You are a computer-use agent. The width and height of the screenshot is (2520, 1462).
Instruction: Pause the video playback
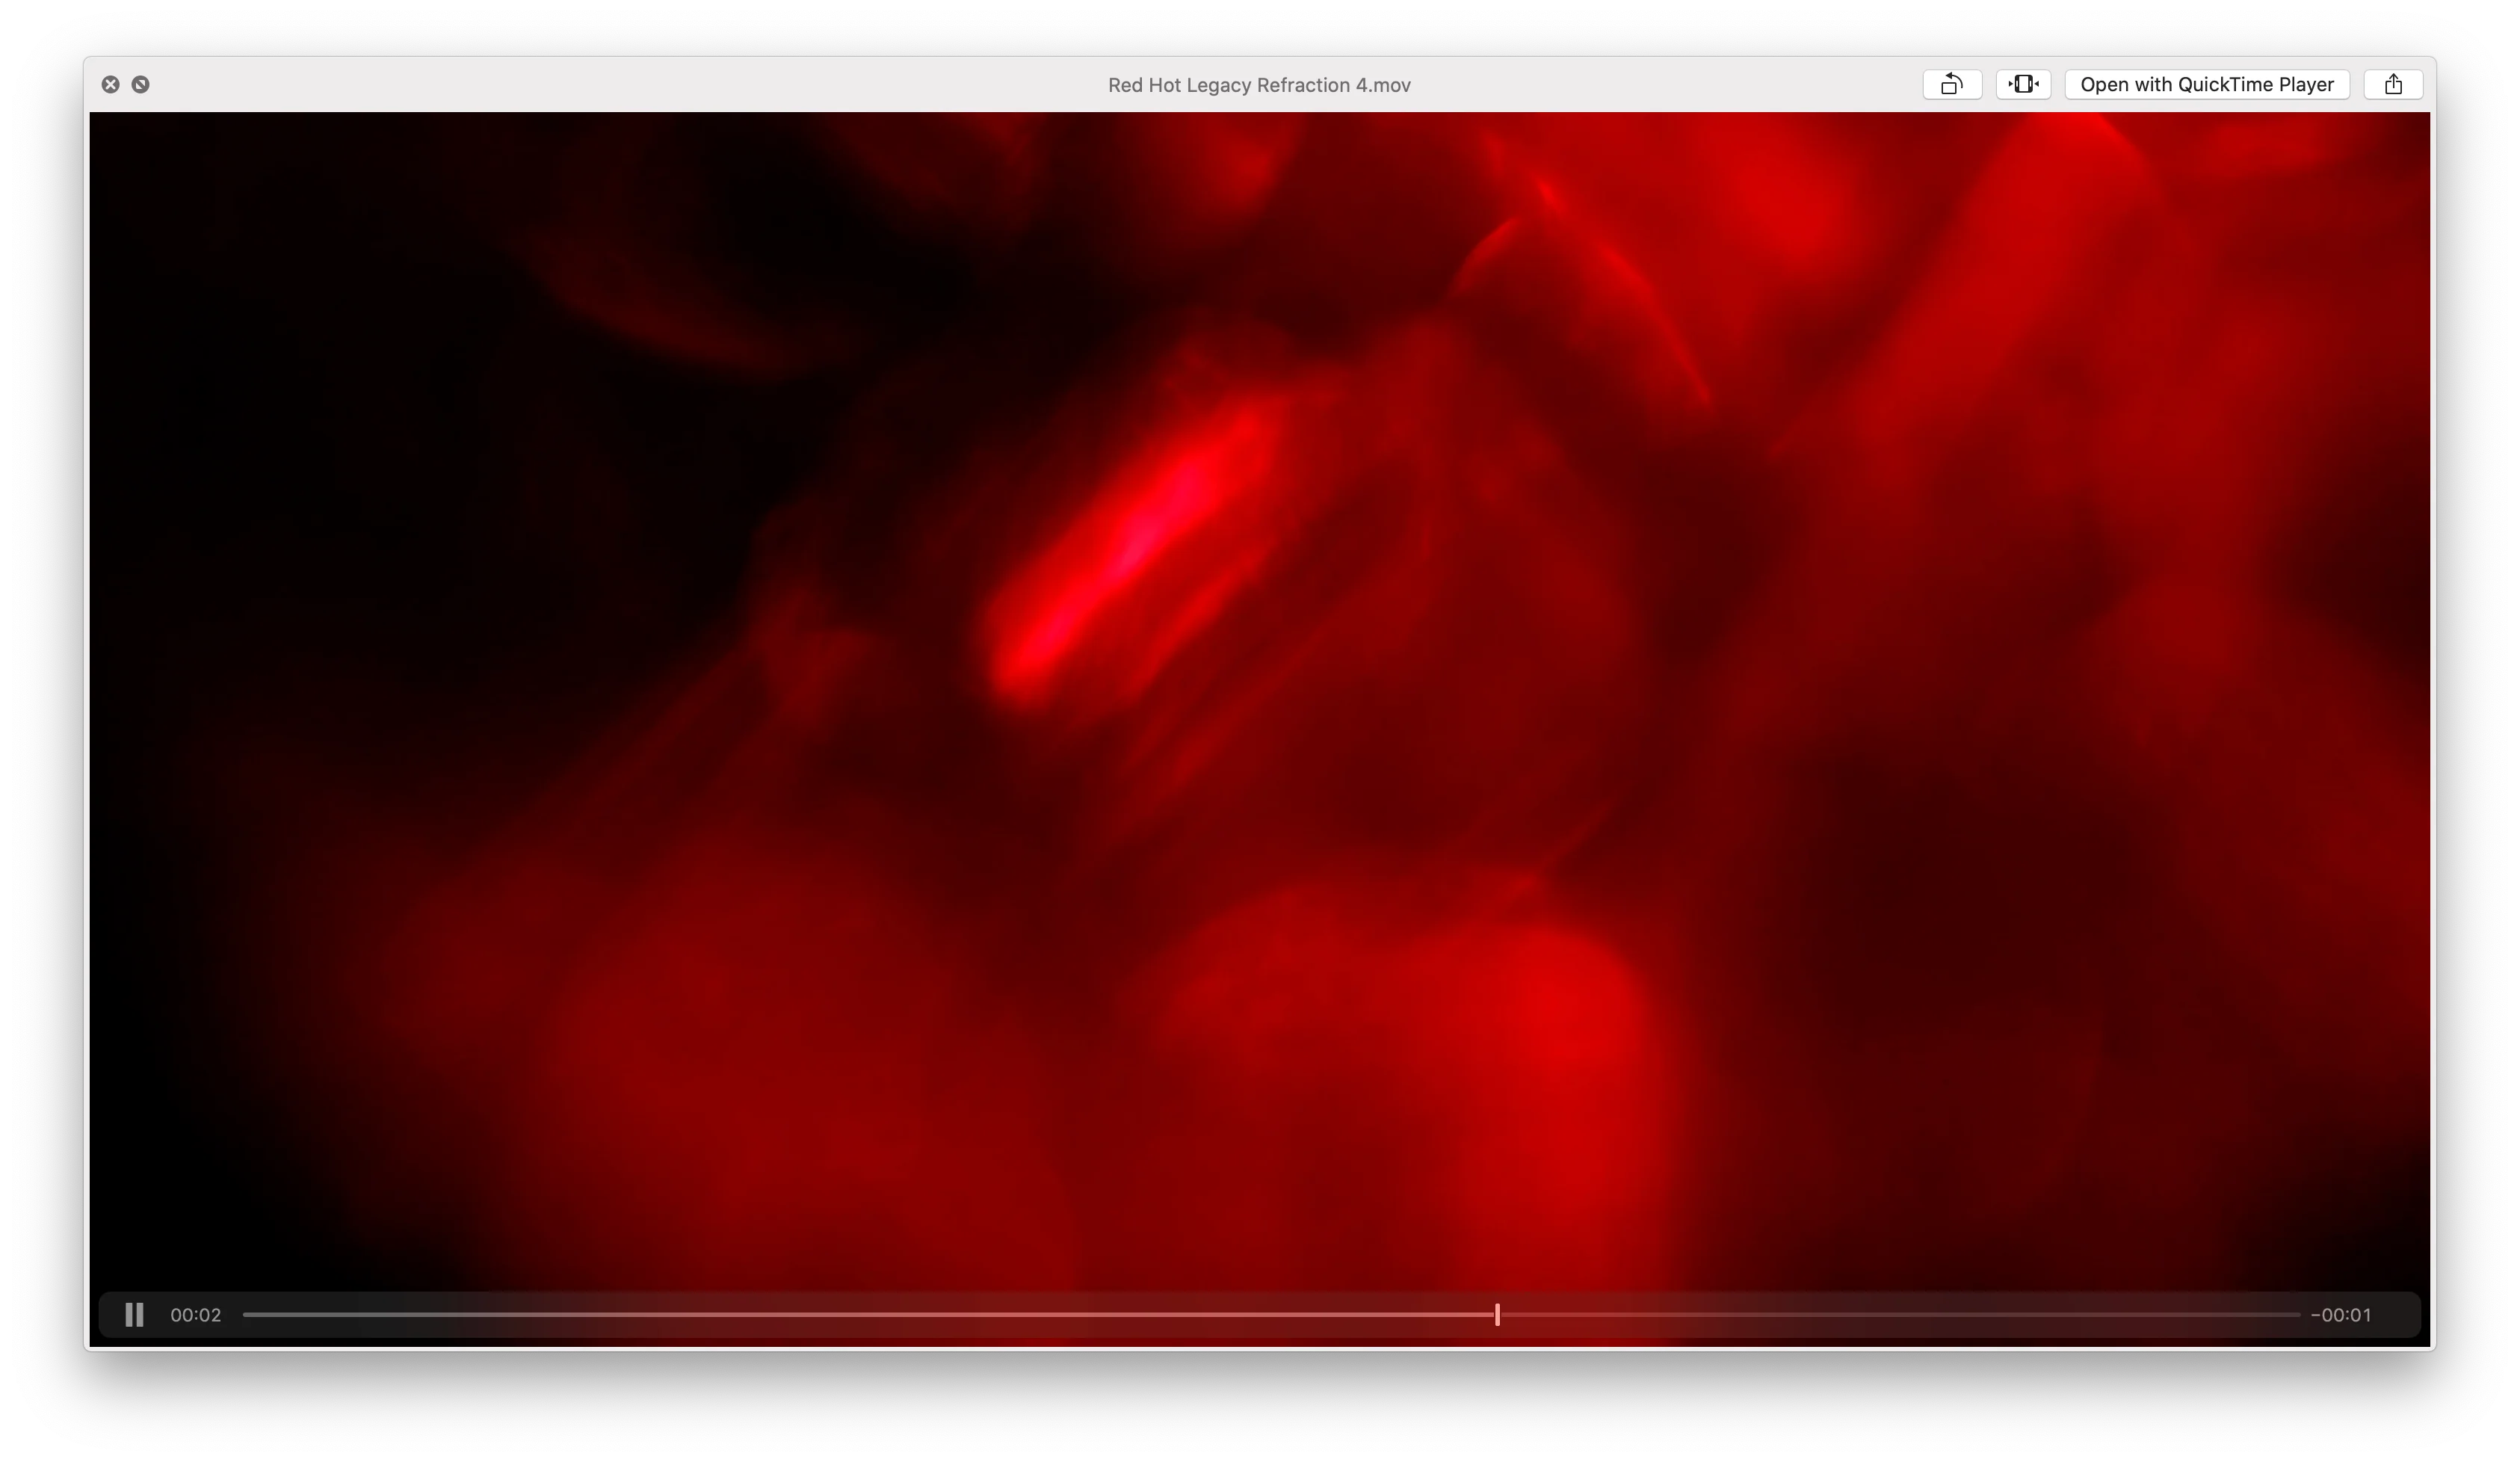pyautogui.click(x=134, y=1314)
